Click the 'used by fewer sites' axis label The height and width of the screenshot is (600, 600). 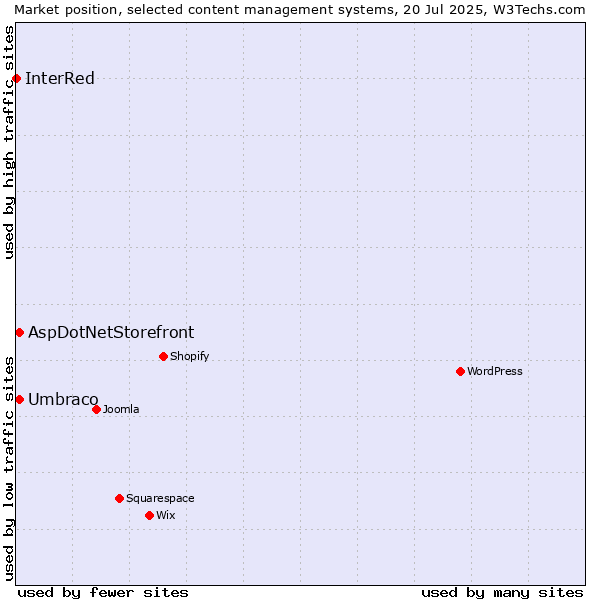[103, 593]
